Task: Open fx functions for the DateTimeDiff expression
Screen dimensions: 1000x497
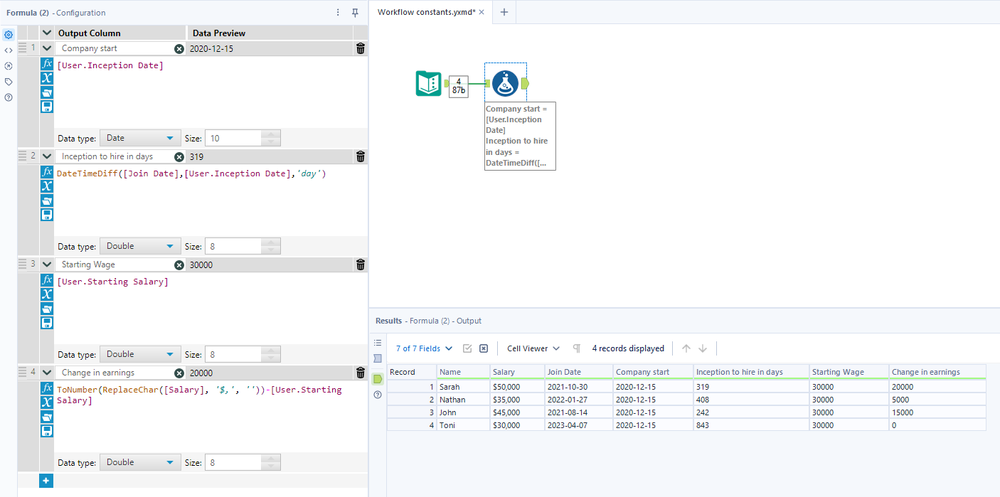Action: [x=47, y=172]
